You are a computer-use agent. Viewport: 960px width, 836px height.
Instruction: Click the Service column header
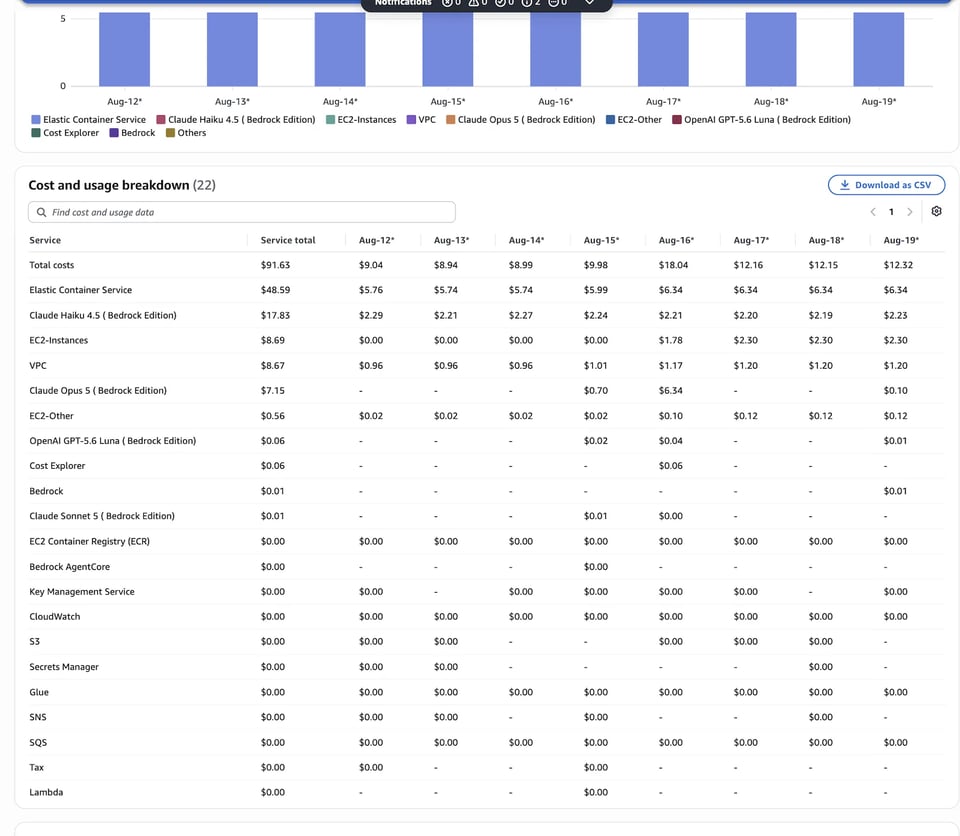coord(45,240)
